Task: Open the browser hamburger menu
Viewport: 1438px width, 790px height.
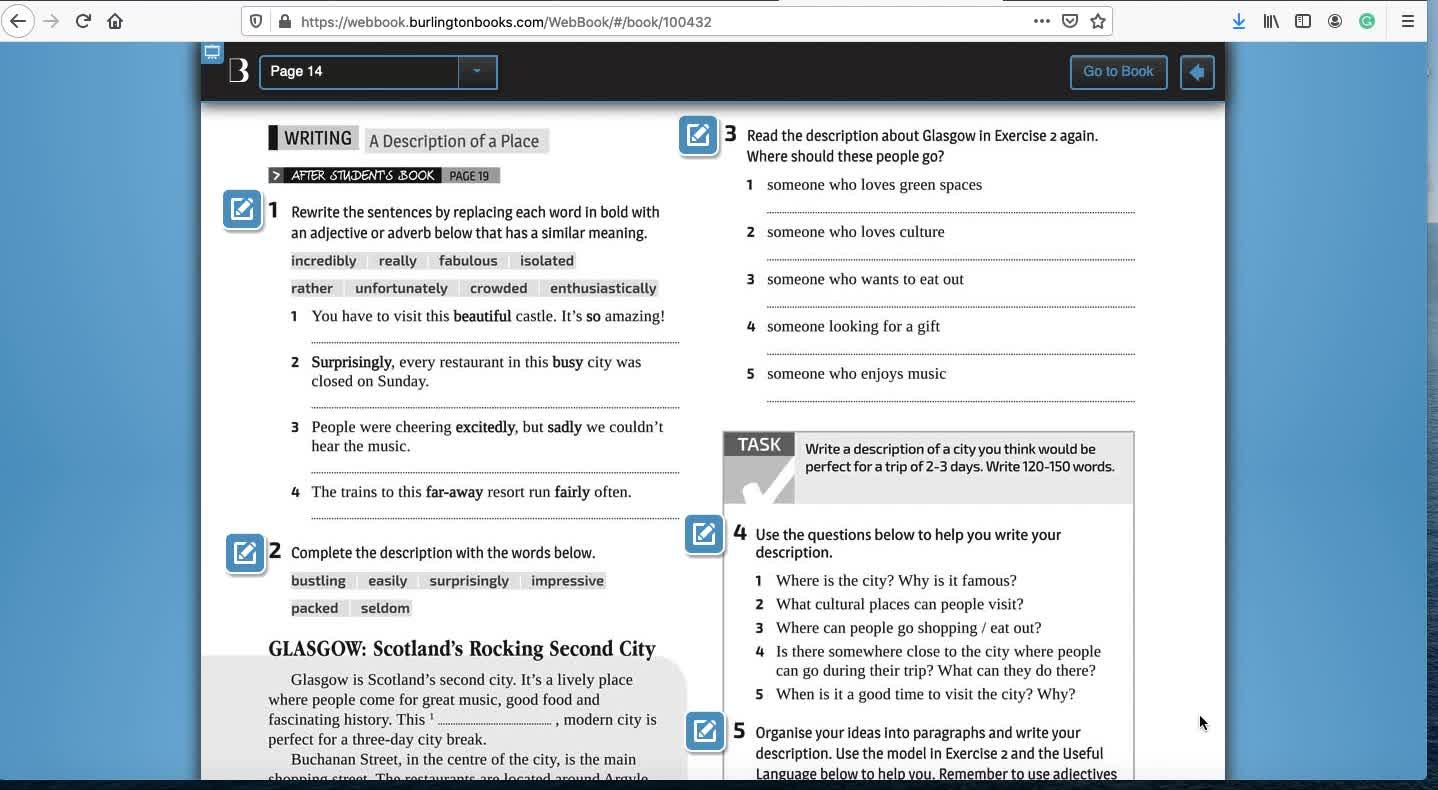Action: (x=1408, y=21)
